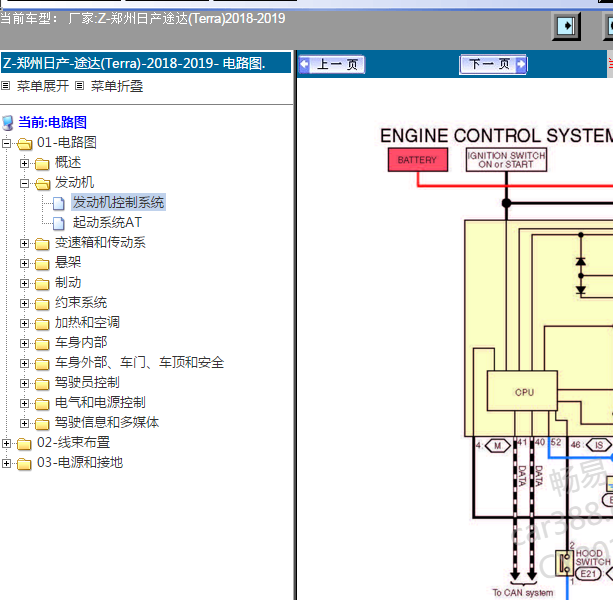Select the 车身内部 folder label
Viewport: 613px width, 600px height.
pyautogui.click(x=81, y=342)
